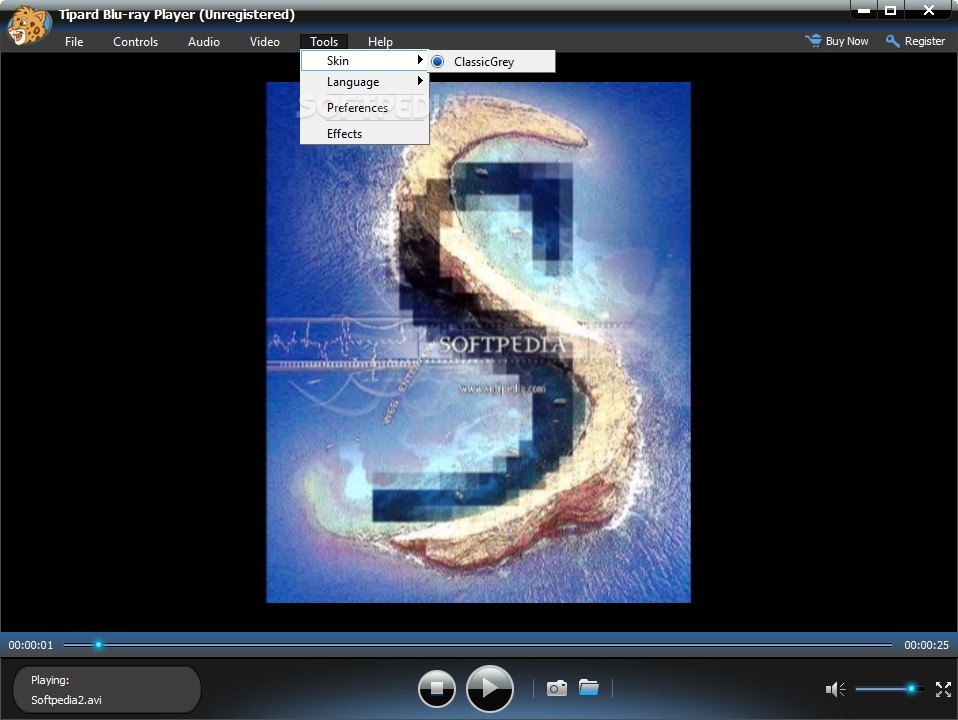This screenshot has width=958, height=720.
Task: Click the volume slider handle
Action: 911,689
